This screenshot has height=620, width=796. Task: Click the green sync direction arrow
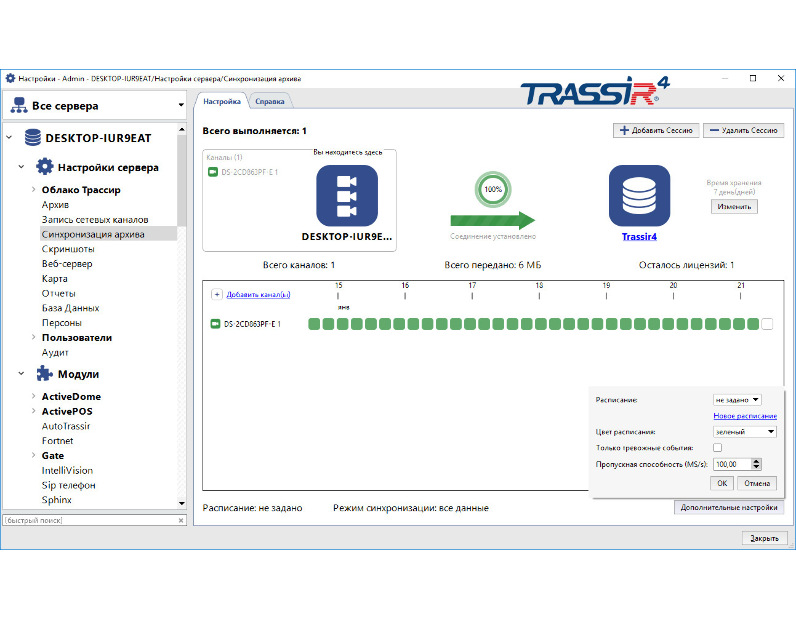[492, 220]
